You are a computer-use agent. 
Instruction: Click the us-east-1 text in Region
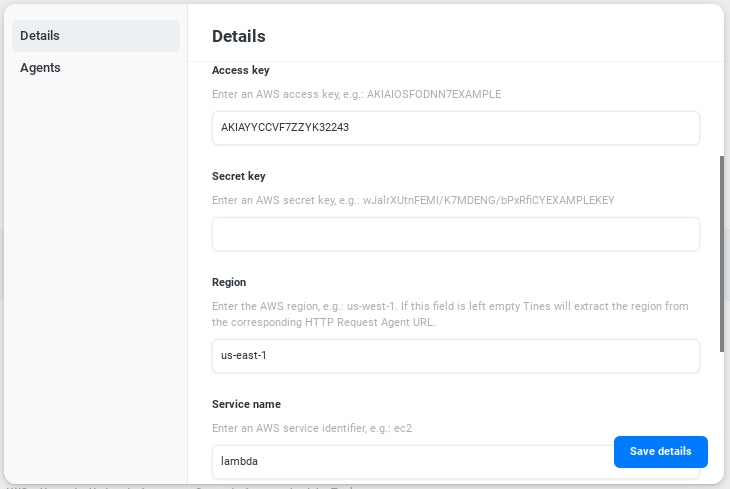coord(243,356)
